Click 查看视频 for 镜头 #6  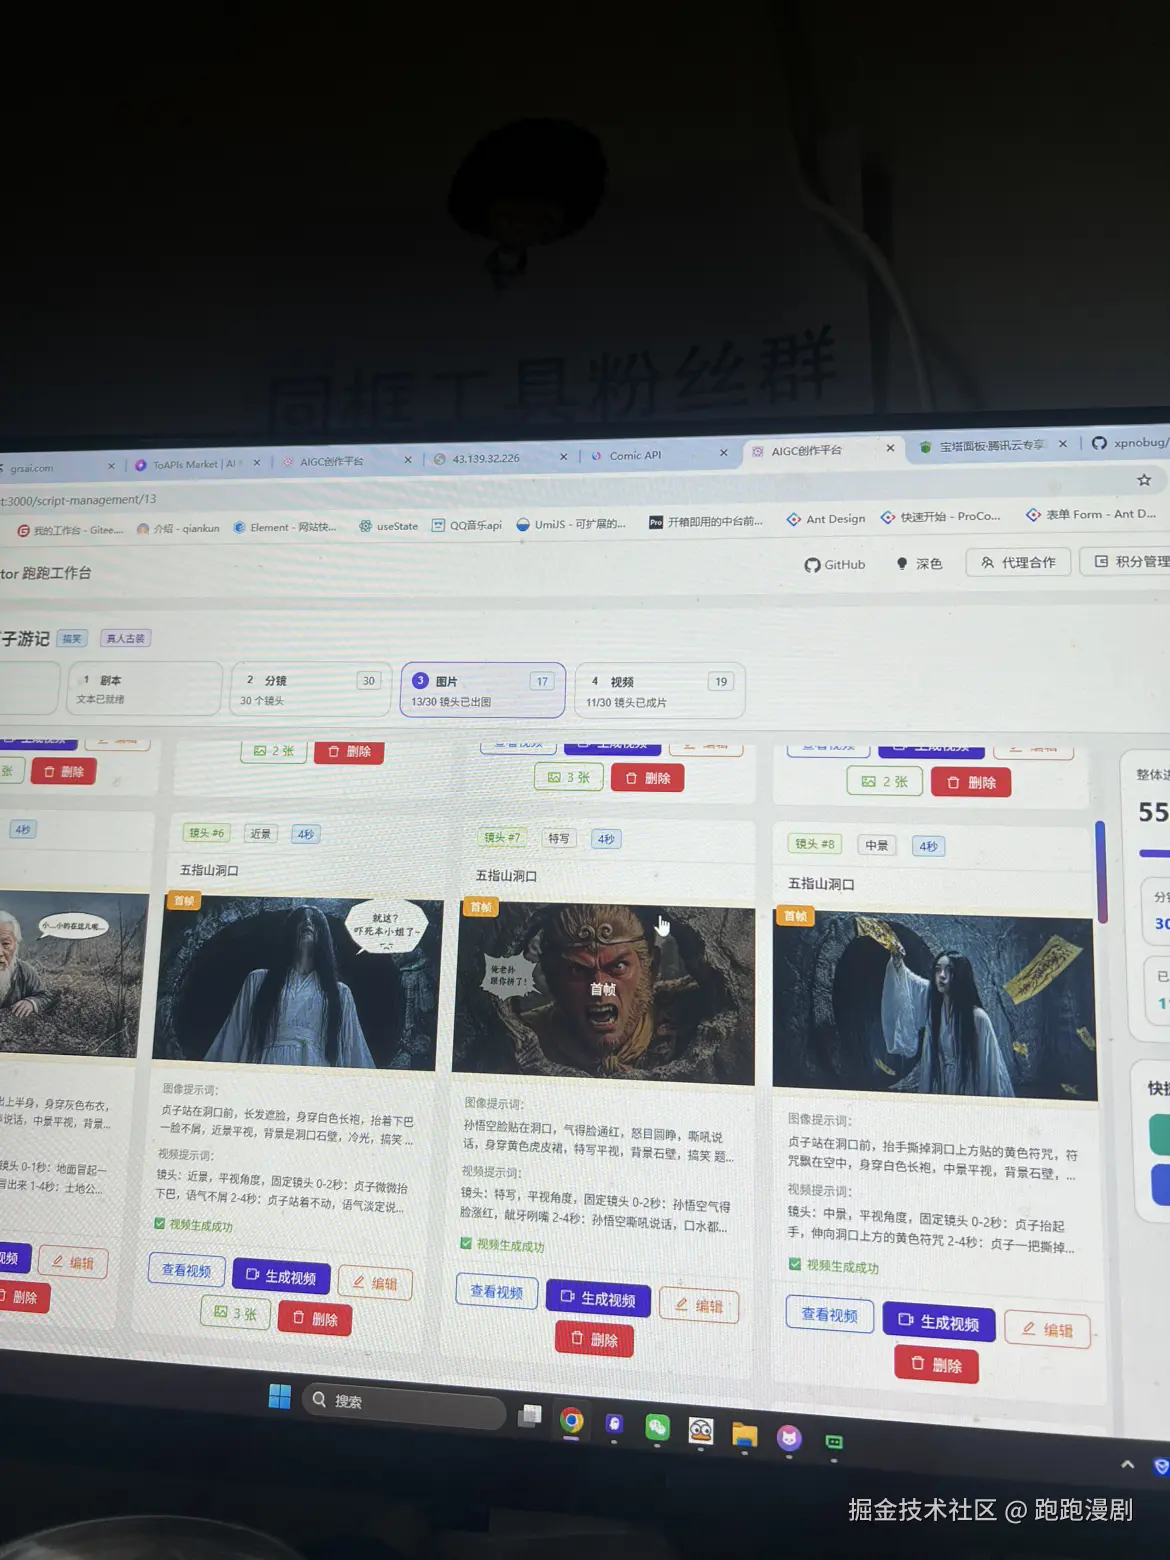(x=187, y=1270)
